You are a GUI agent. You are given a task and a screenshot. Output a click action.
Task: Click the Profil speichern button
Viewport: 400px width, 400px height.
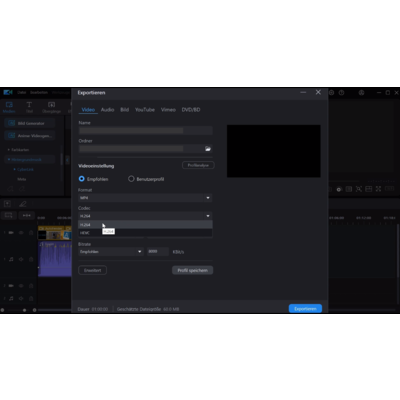point(193,270)
